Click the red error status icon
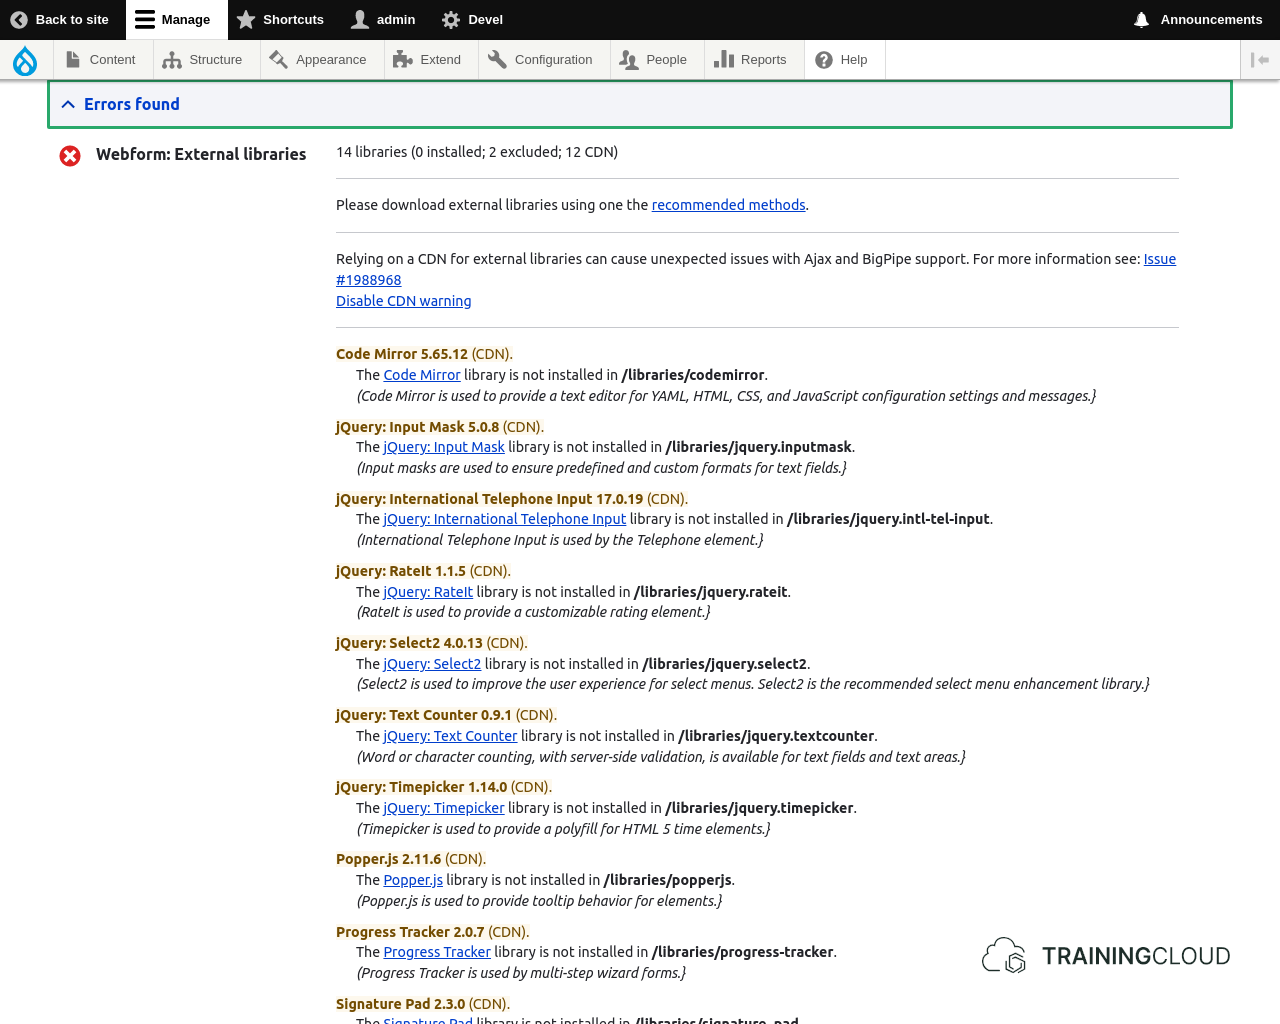This screenshot has width=1280, height=1024. tap(70, 156)
